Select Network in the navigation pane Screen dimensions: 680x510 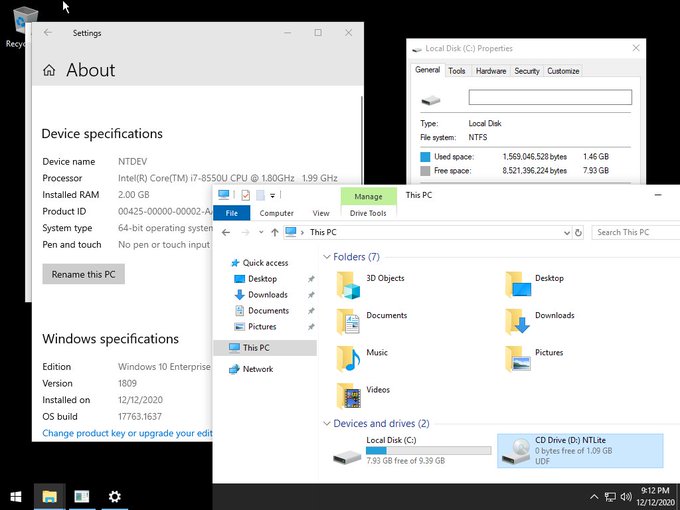251,369
